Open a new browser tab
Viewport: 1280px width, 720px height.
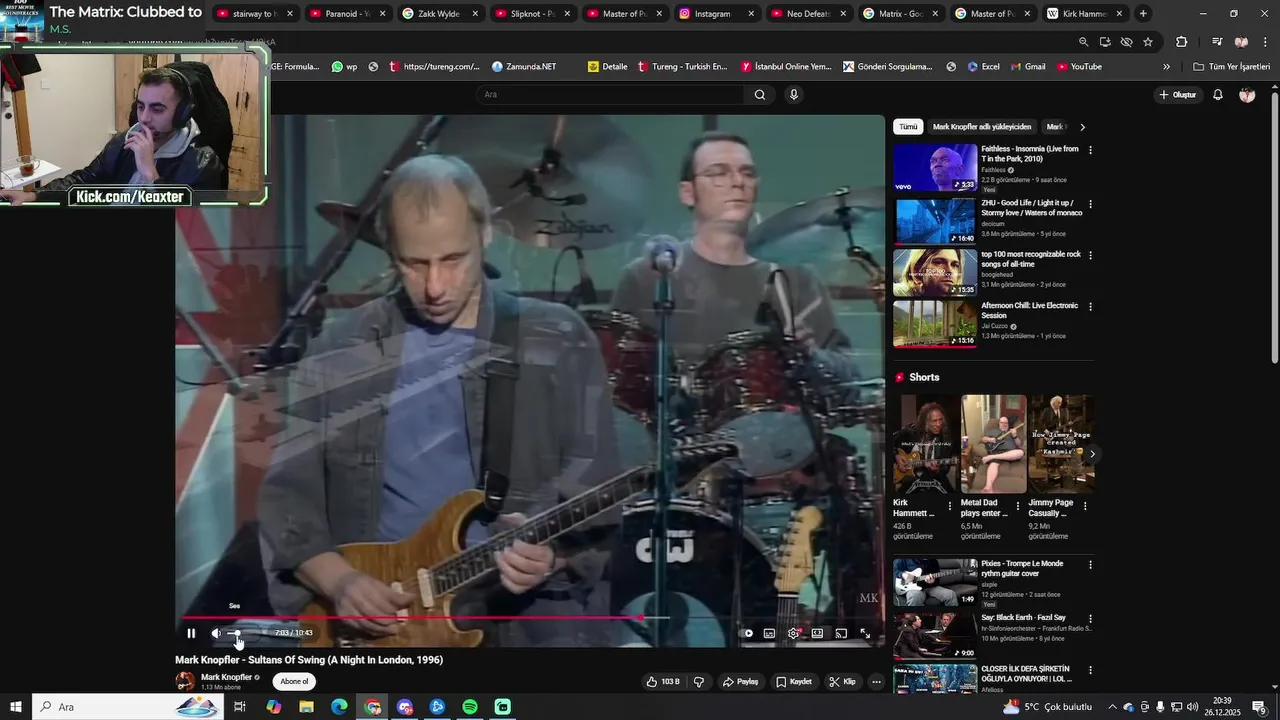[1143, 14]
